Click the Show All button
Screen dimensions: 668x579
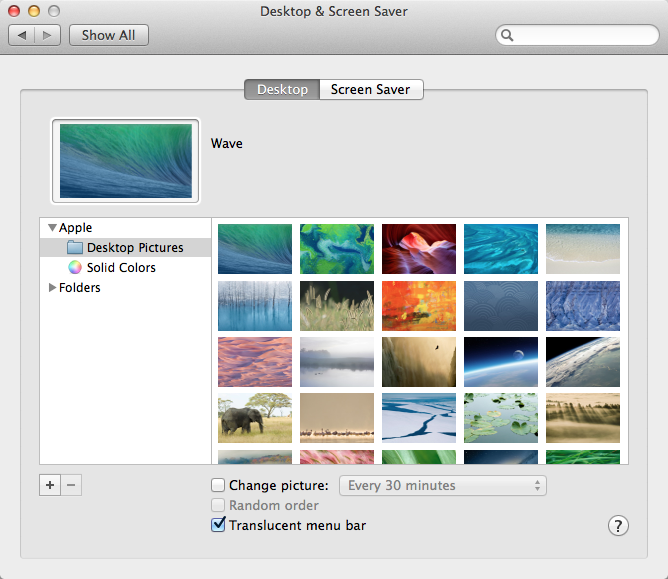pos(109,35)
